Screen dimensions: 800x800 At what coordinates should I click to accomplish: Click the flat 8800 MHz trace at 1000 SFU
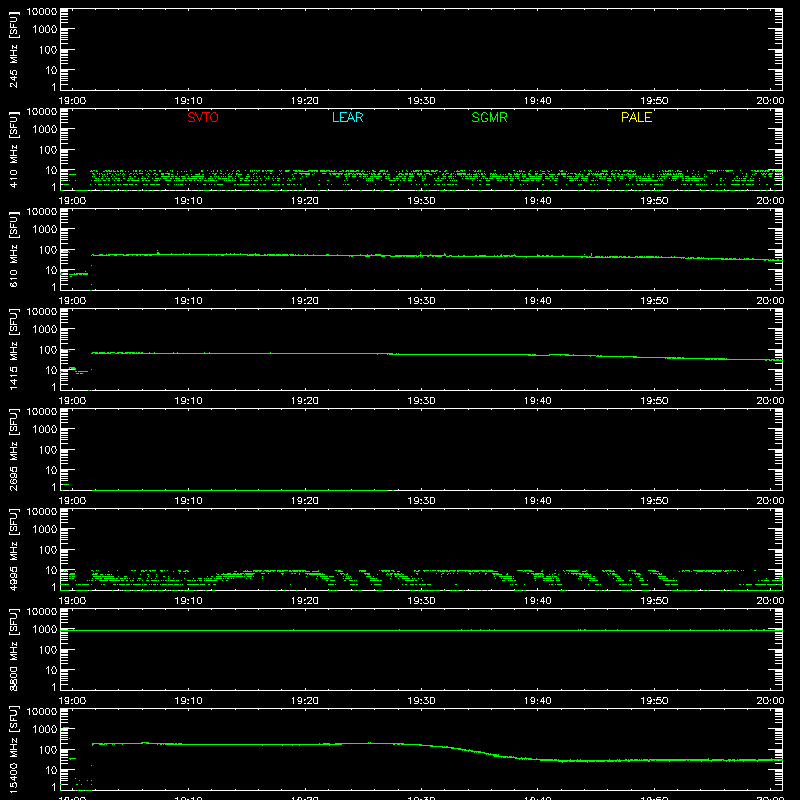click(x=421, y=631)
